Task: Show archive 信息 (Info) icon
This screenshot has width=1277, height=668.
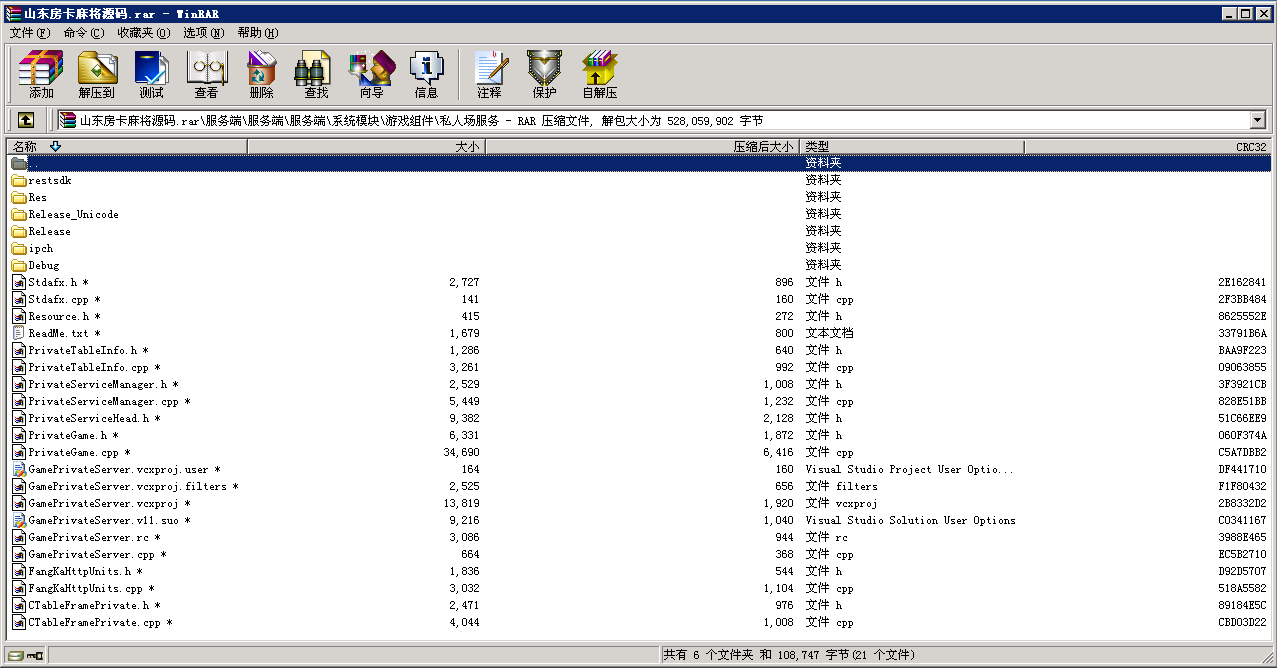Action: (x=426, y=74)
